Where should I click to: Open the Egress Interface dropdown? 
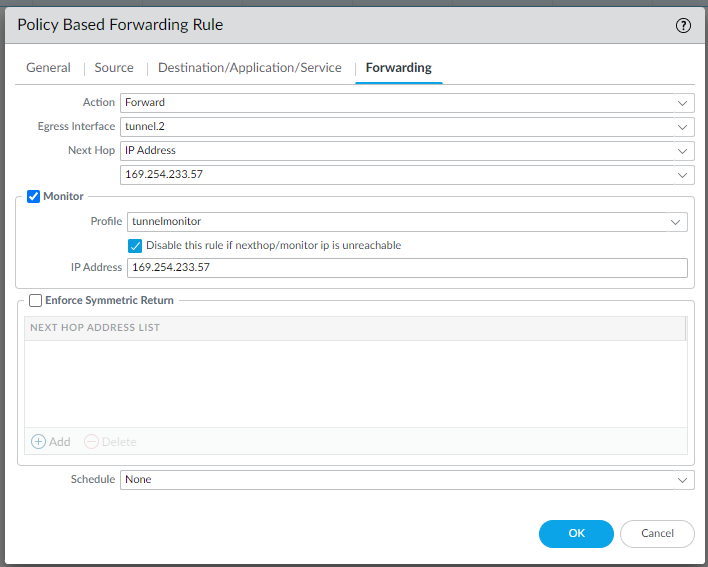tap(683, 127)
